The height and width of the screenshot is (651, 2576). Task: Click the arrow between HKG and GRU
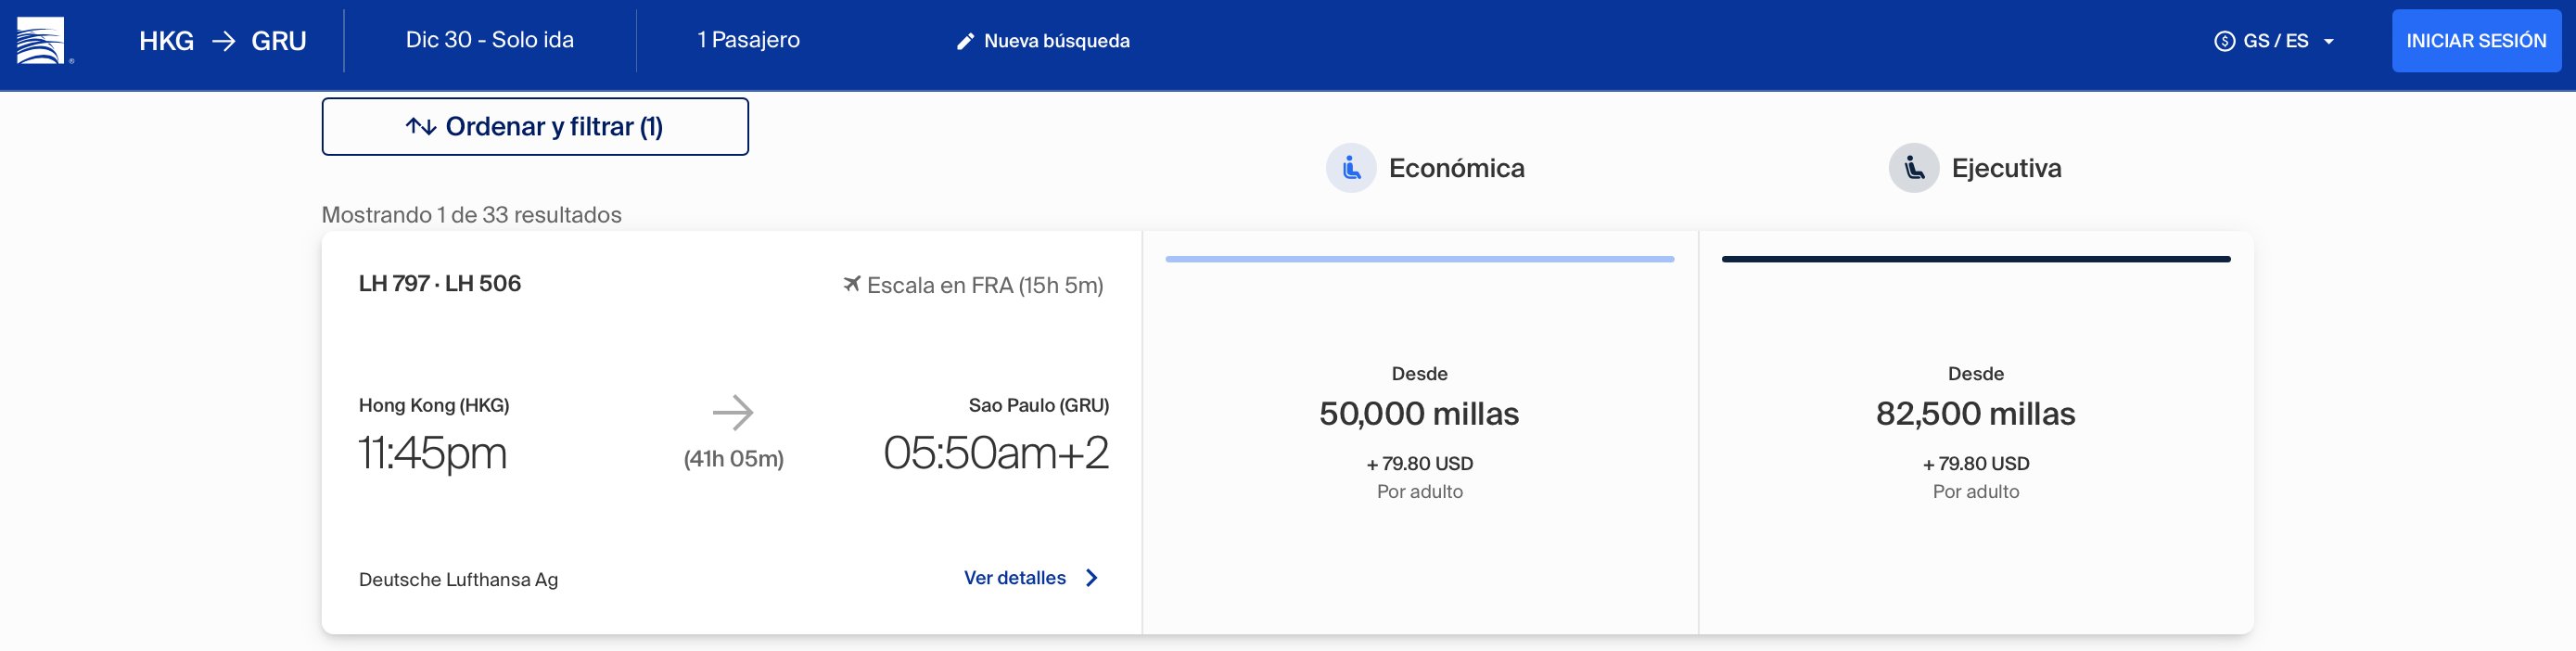[223, 41]
